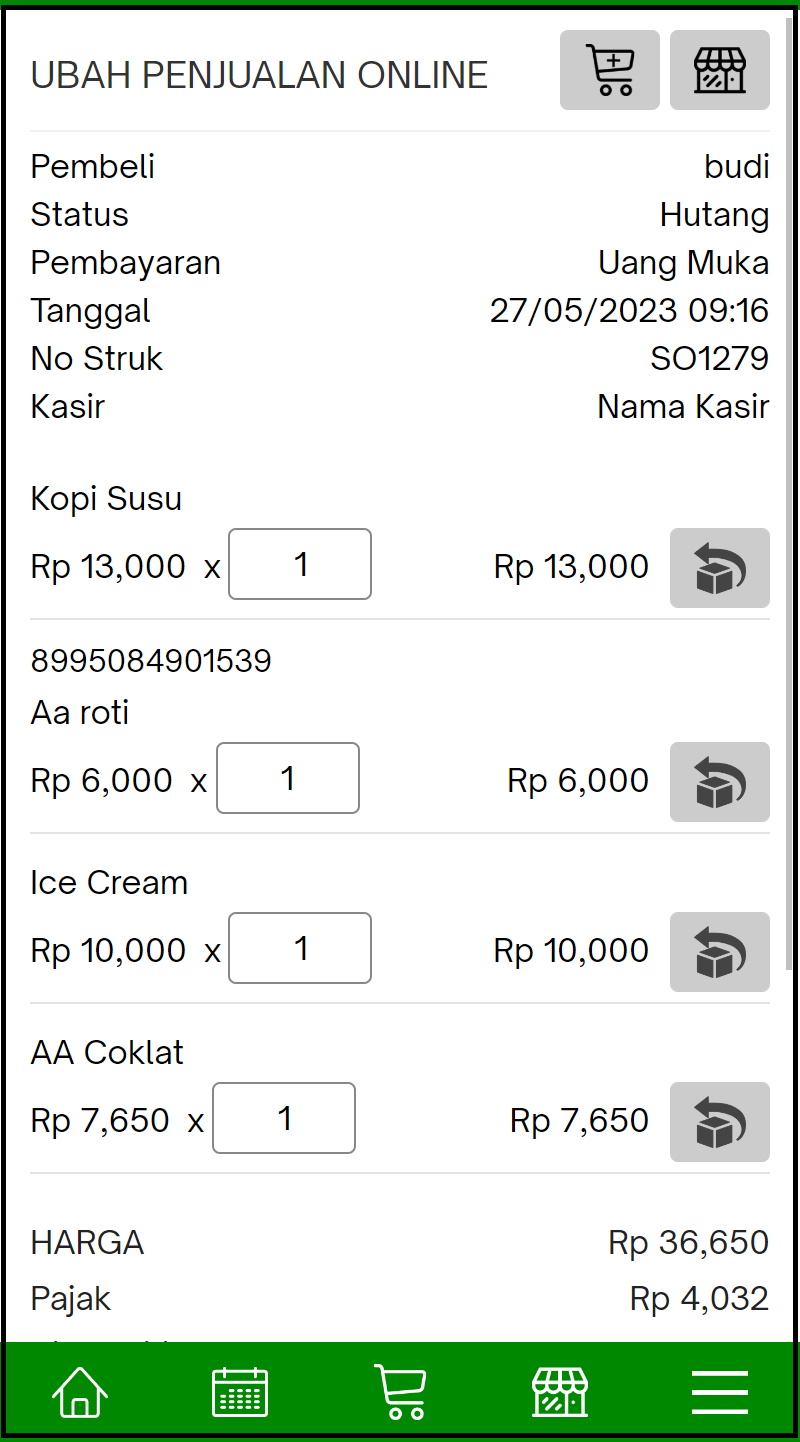Screen dimensions: 800x1442
Task: Click the return icon for Aa roti
Action: [x=719, y=782]
